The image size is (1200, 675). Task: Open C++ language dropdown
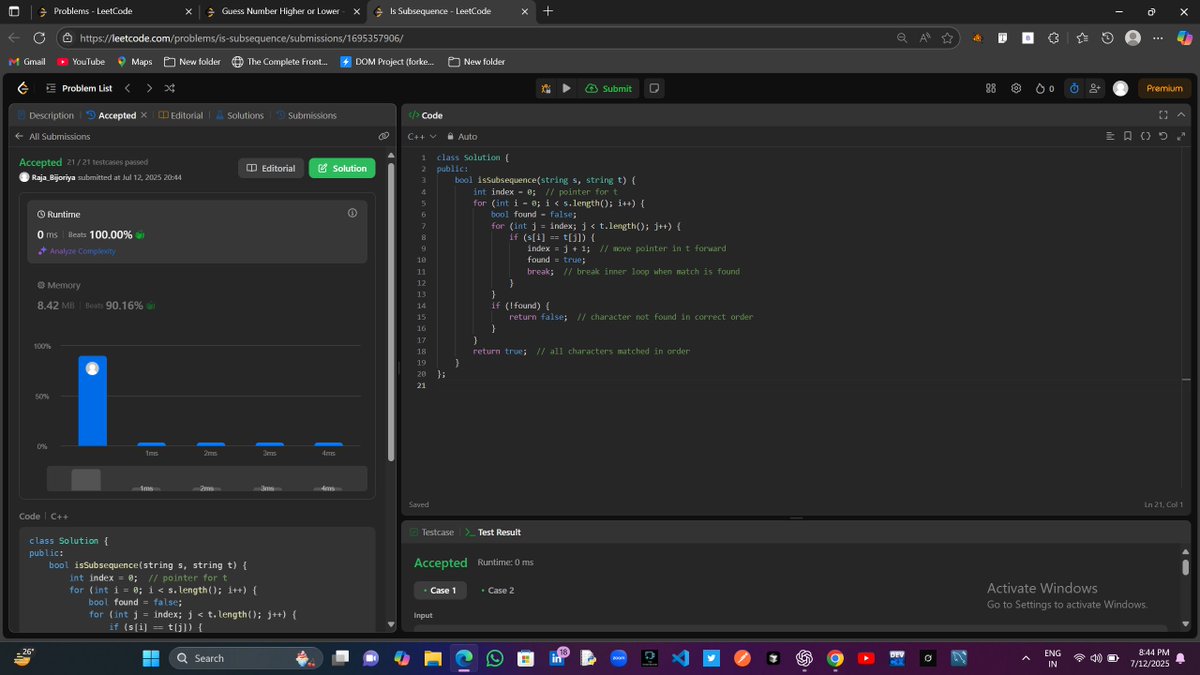pyautogui.click(x=421, y=136)
